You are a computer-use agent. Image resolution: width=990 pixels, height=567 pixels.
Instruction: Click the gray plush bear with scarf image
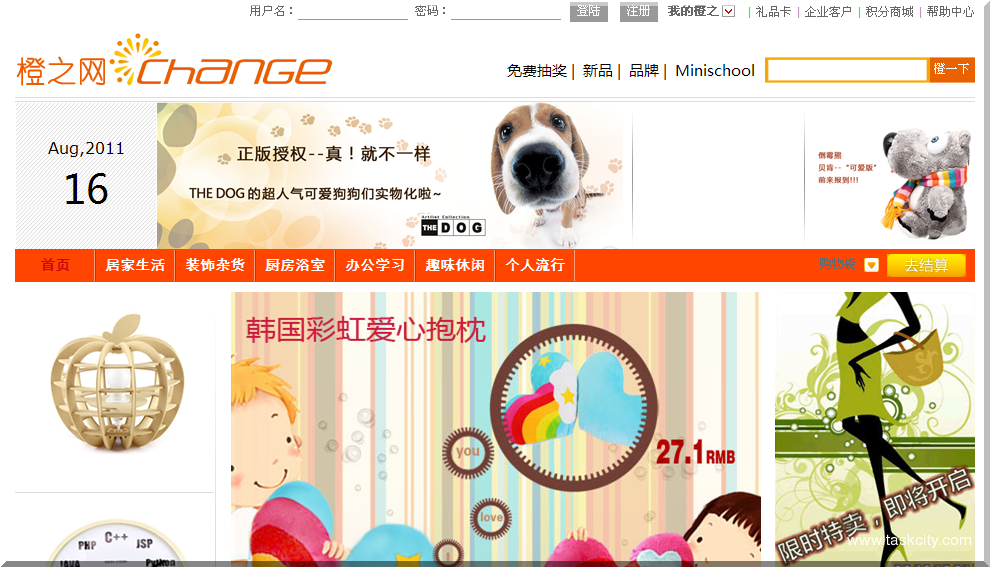click(924, 180)
